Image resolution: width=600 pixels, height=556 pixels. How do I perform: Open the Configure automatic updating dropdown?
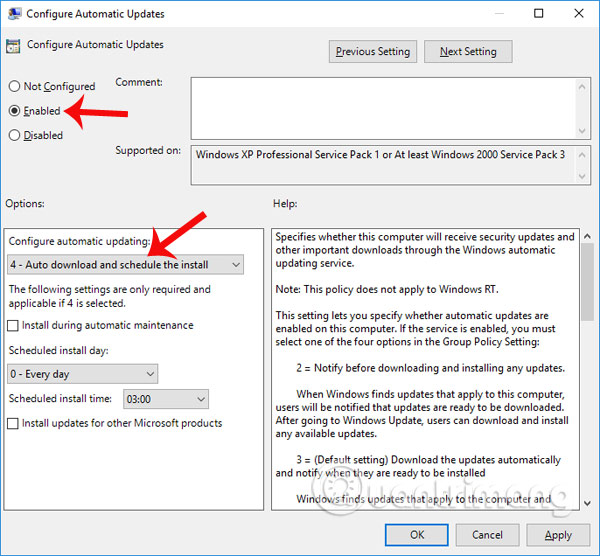coord(125,264)
